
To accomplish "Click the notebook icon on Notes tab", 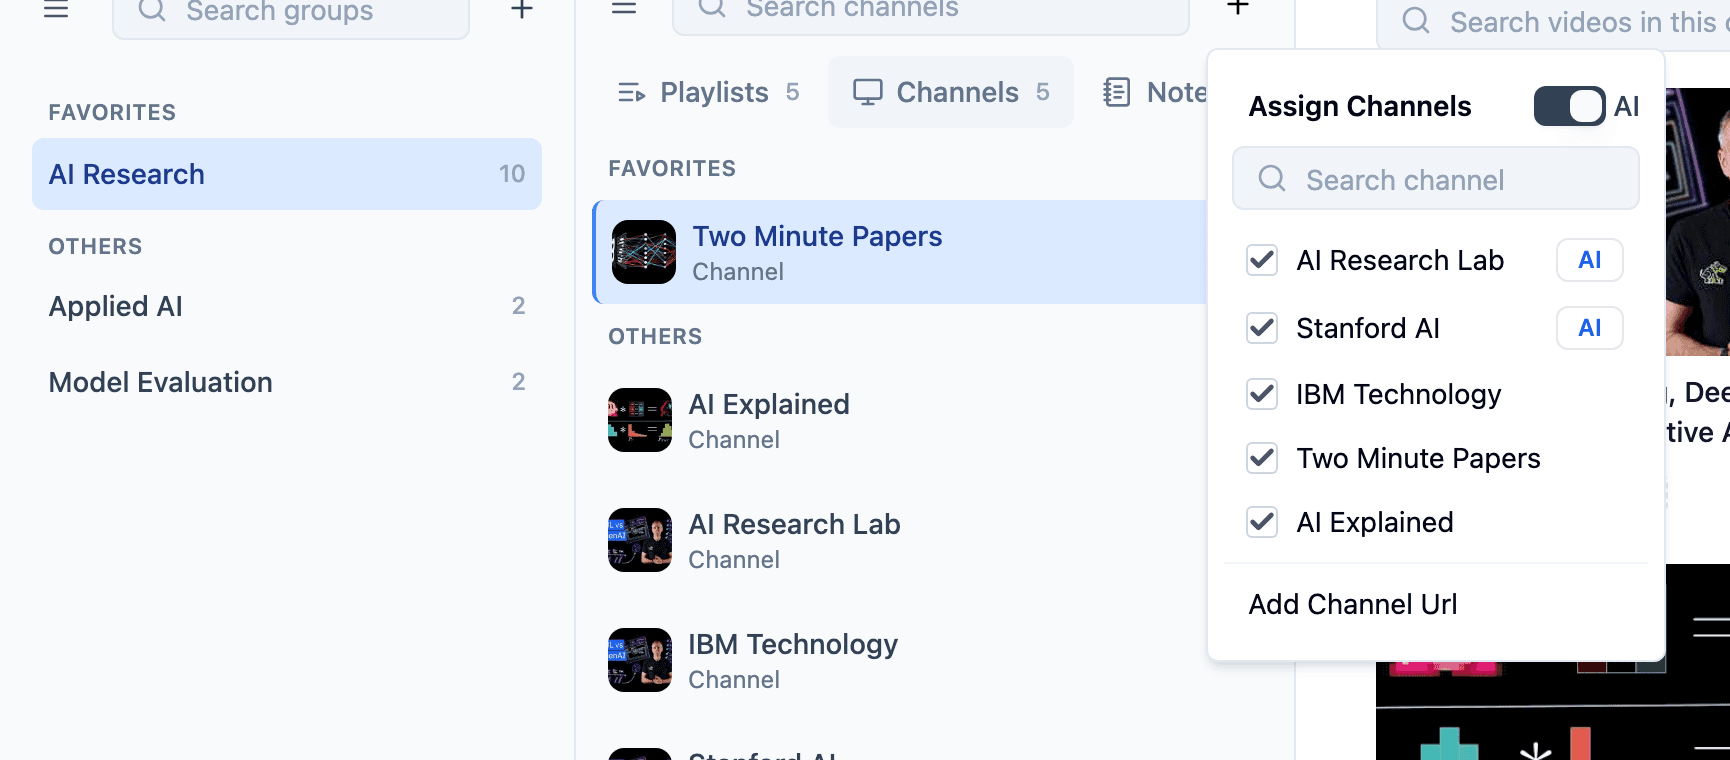I will point(1116,92).
